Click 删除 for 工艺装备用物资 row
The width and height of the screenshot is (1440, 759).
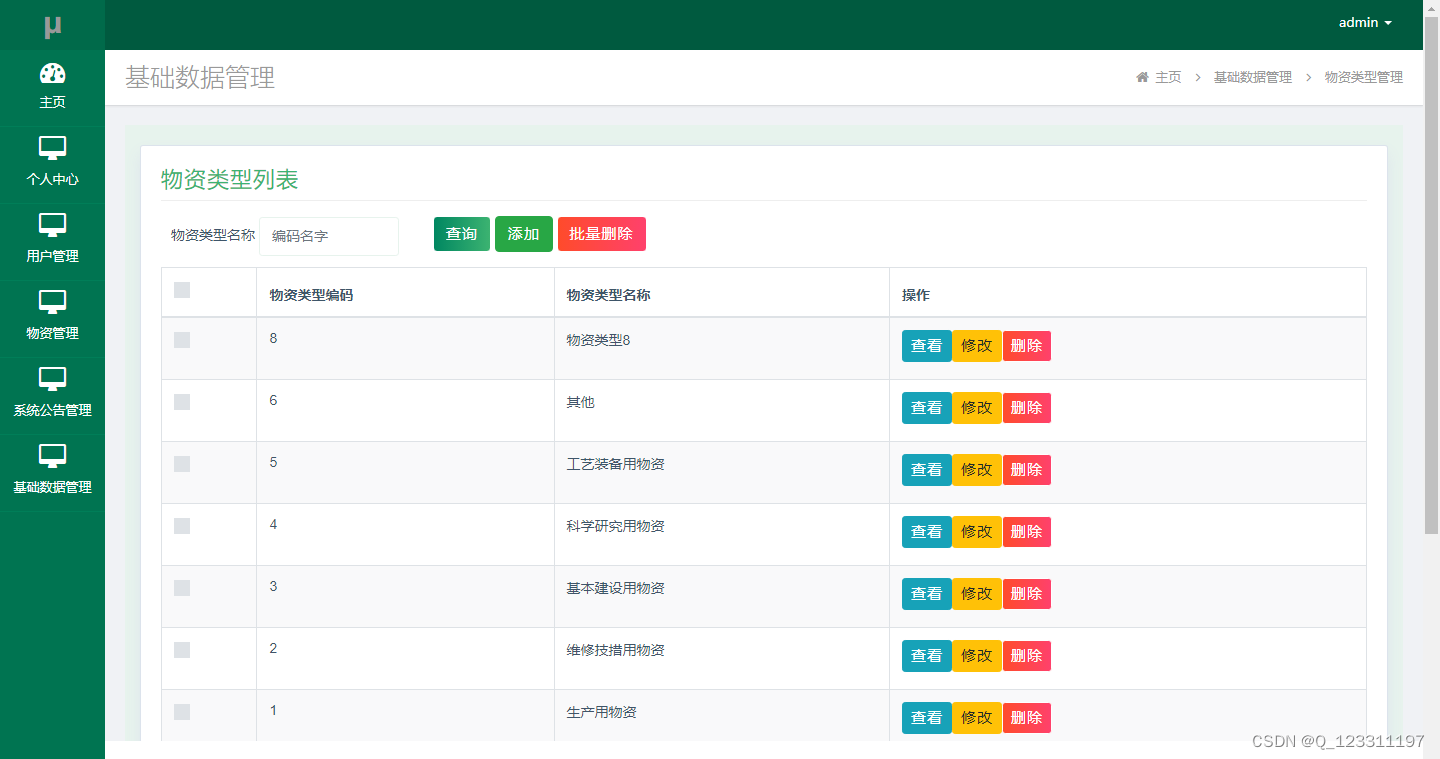pos(1027,470)
